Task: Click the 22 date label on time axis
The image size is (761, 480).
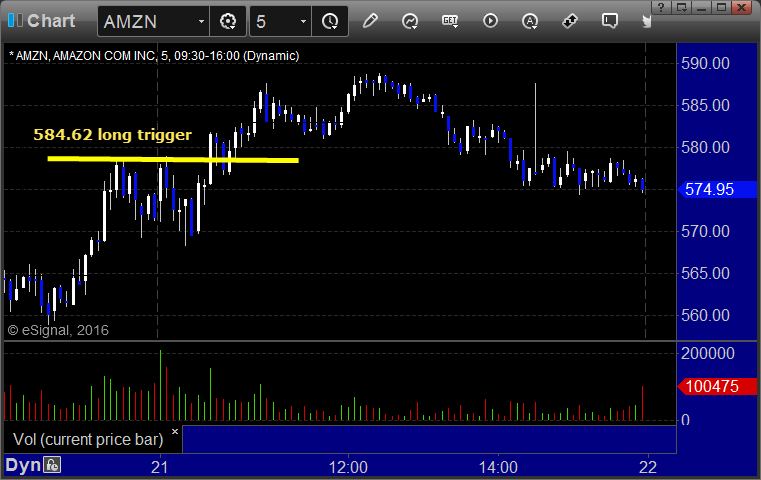Action: [x=648, y=467]
